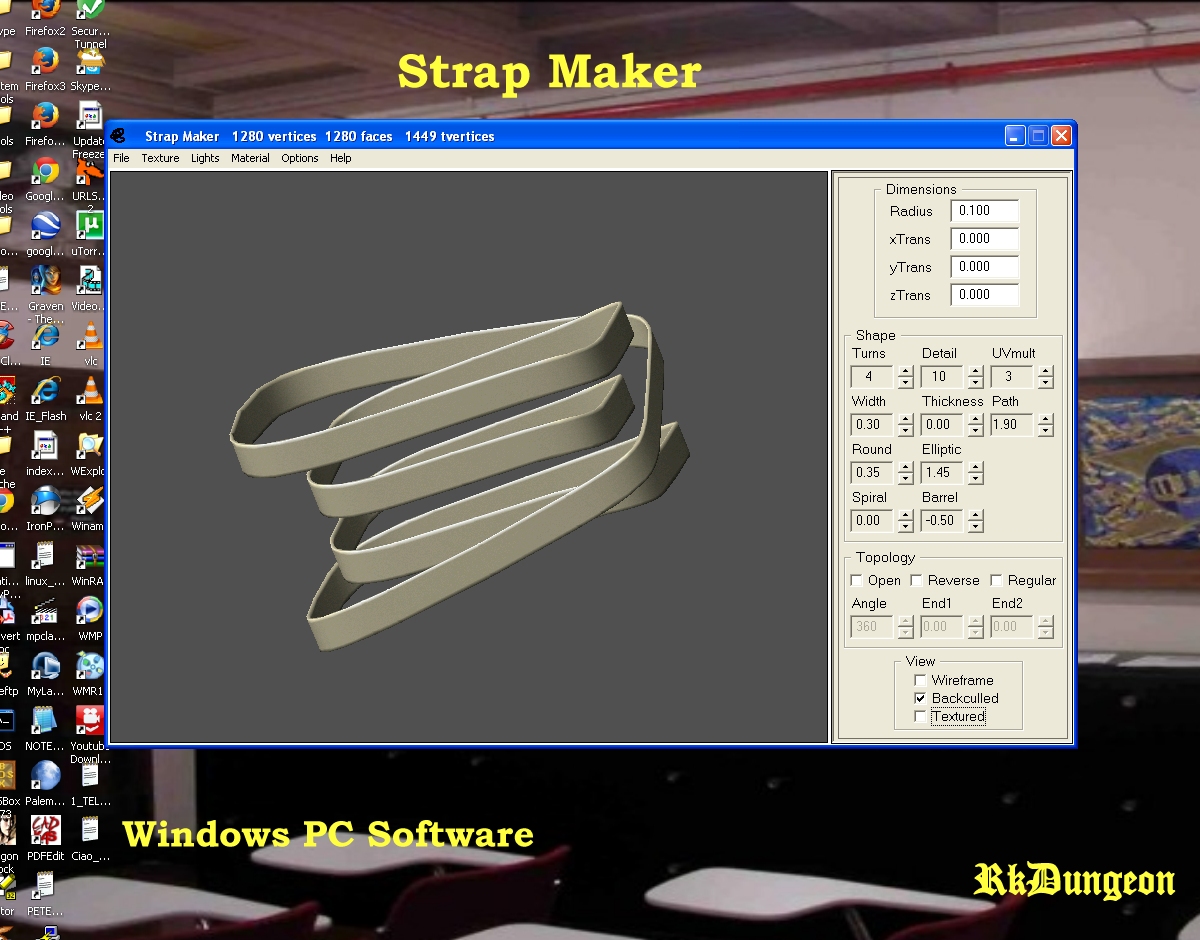Click the zTrans input field

[x=985, y=295]
